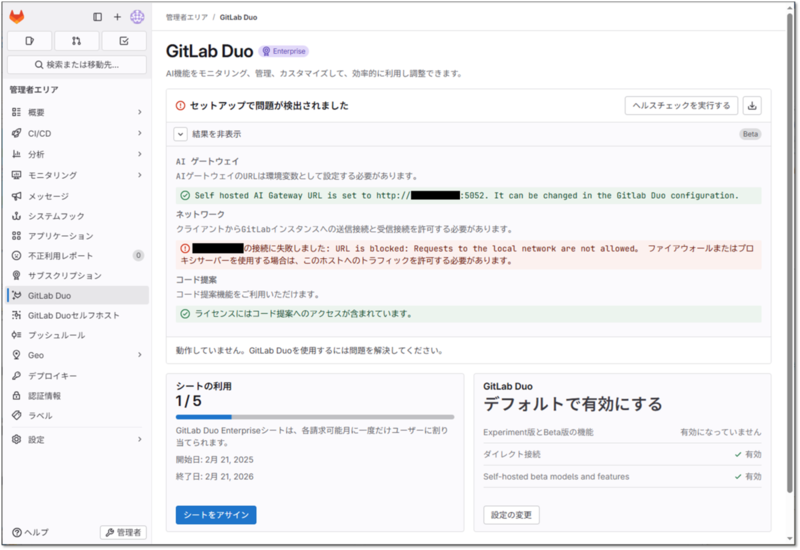The height and width of the screenshot is (550, 800).
Task: Click ダイレクト接続 有効 status
Action: tap(748, 454)
